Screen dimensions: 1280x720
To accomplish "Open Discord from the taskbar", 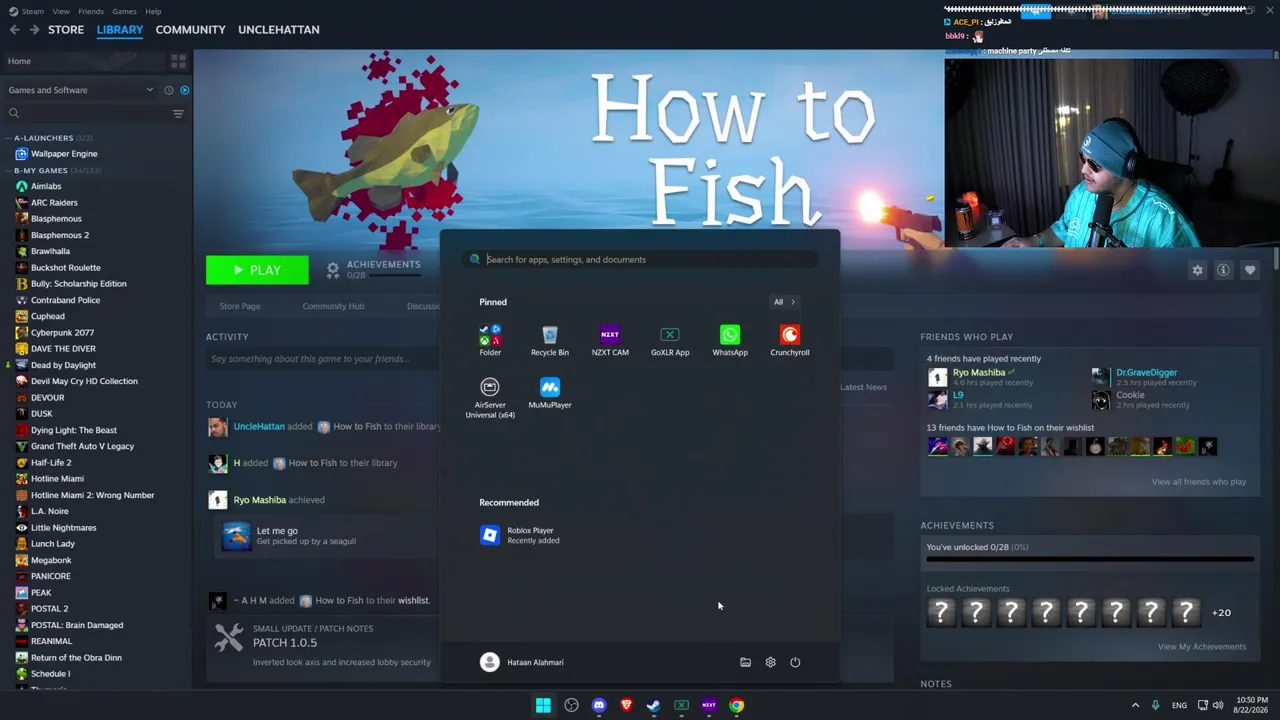I will pos(599,705).
